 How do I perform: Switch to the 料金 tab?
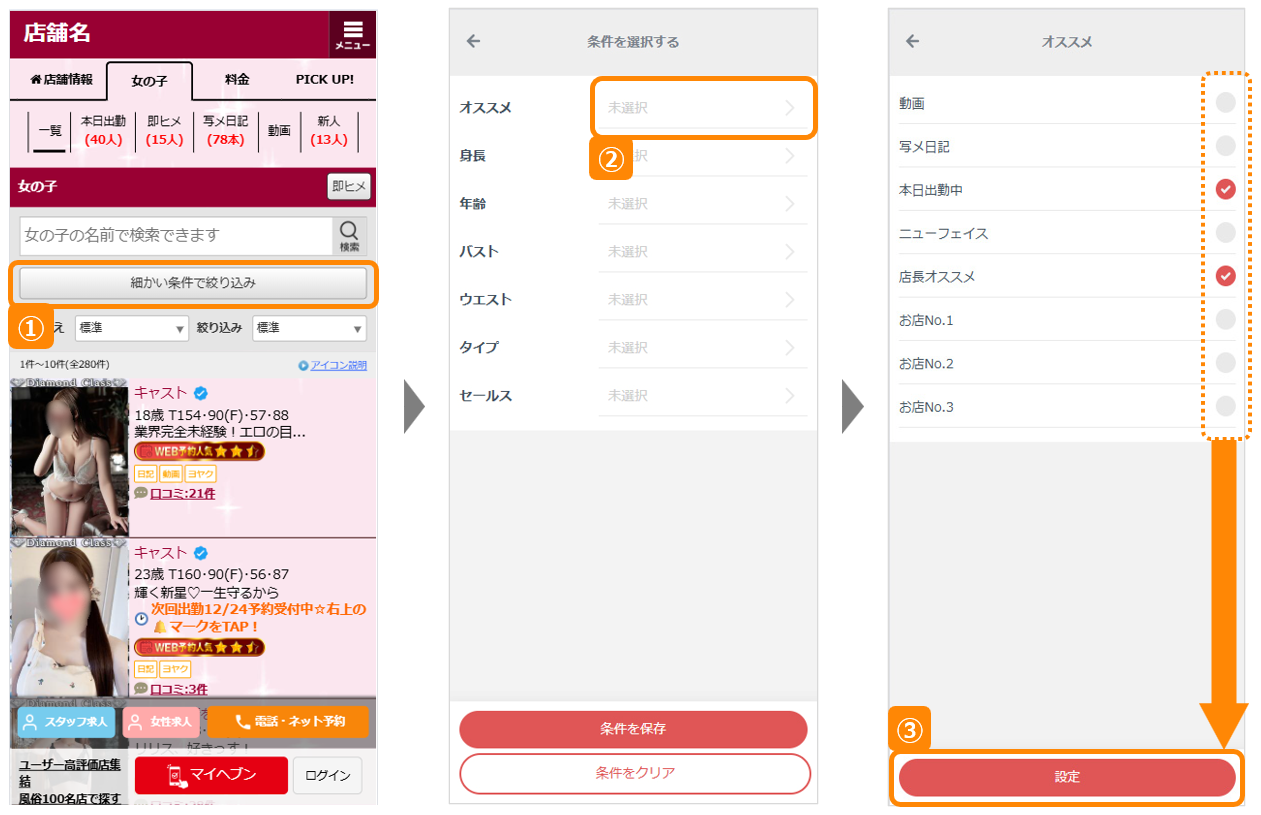point(237,80)
